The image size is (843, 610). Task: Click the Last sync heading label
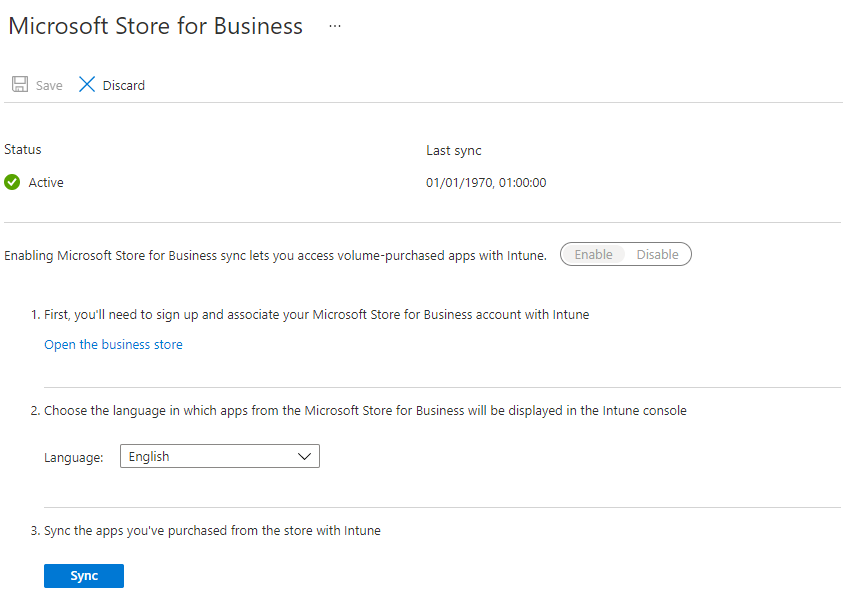pos(454,150)
